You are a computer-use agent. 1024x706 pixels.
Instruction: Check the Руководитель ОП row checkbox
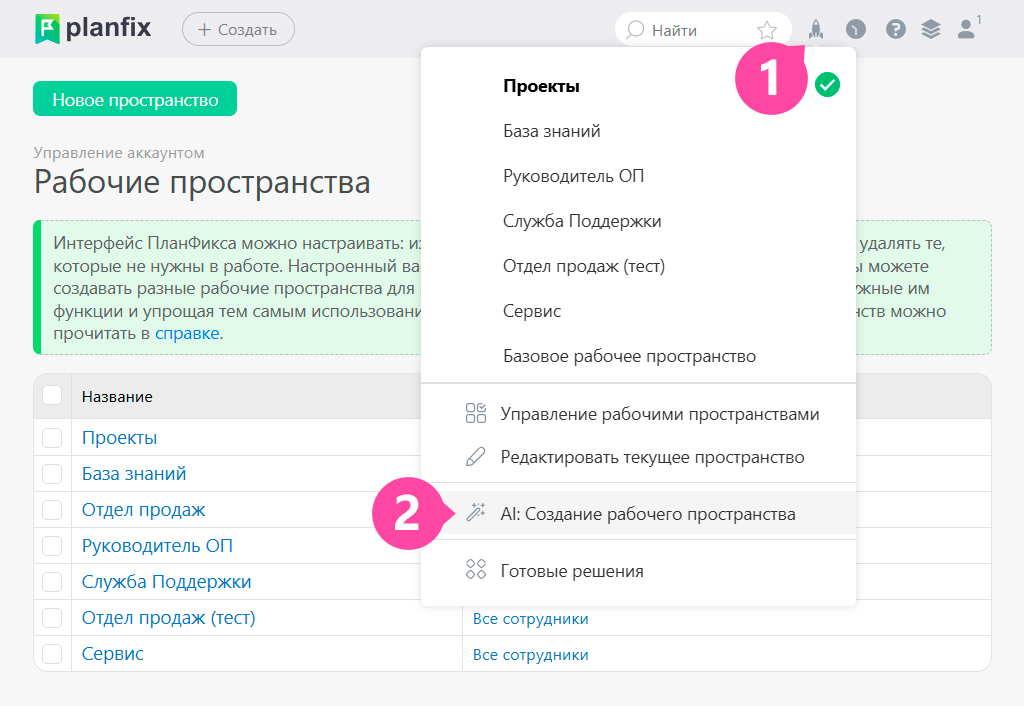pyautogui.click(x=52, y=545)
